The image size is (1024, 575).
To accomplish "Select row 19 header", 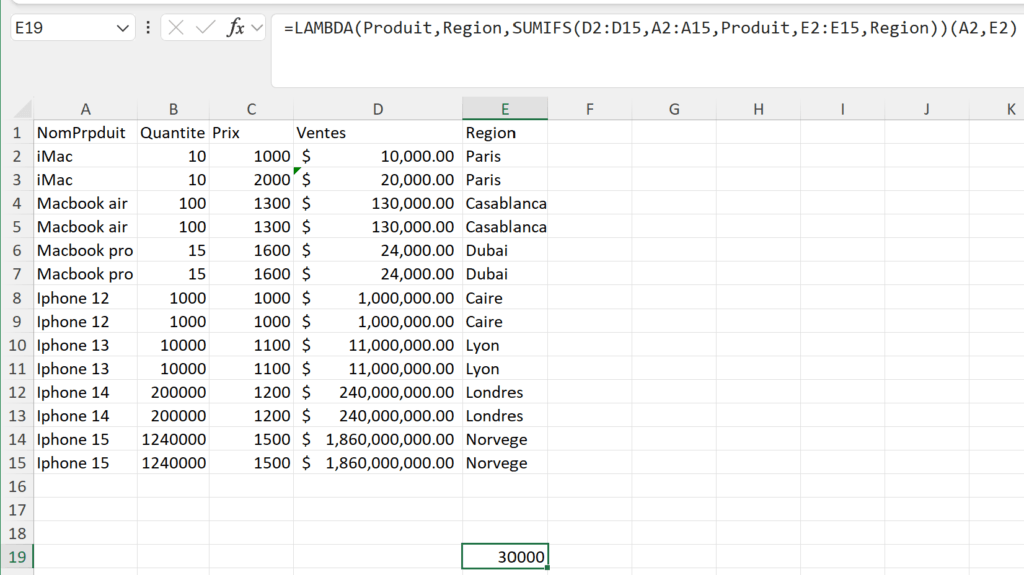I will click(x=17, y=557).
